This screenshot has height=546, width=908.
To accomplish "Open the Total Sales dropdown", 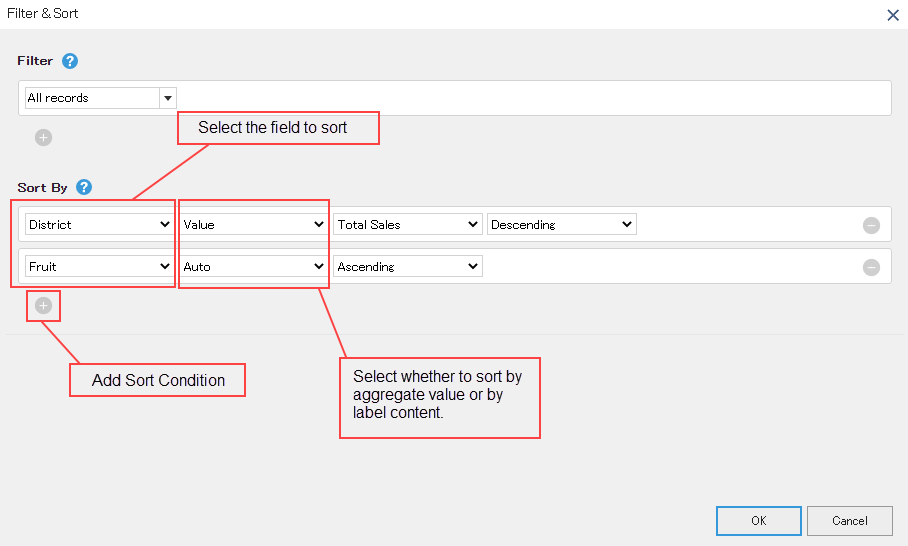I will tap(408, 225).
